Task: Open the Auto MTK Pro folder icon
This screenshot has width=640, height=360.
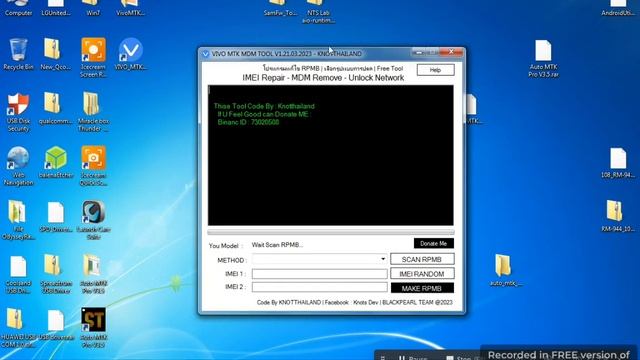Action: point(92,266)
